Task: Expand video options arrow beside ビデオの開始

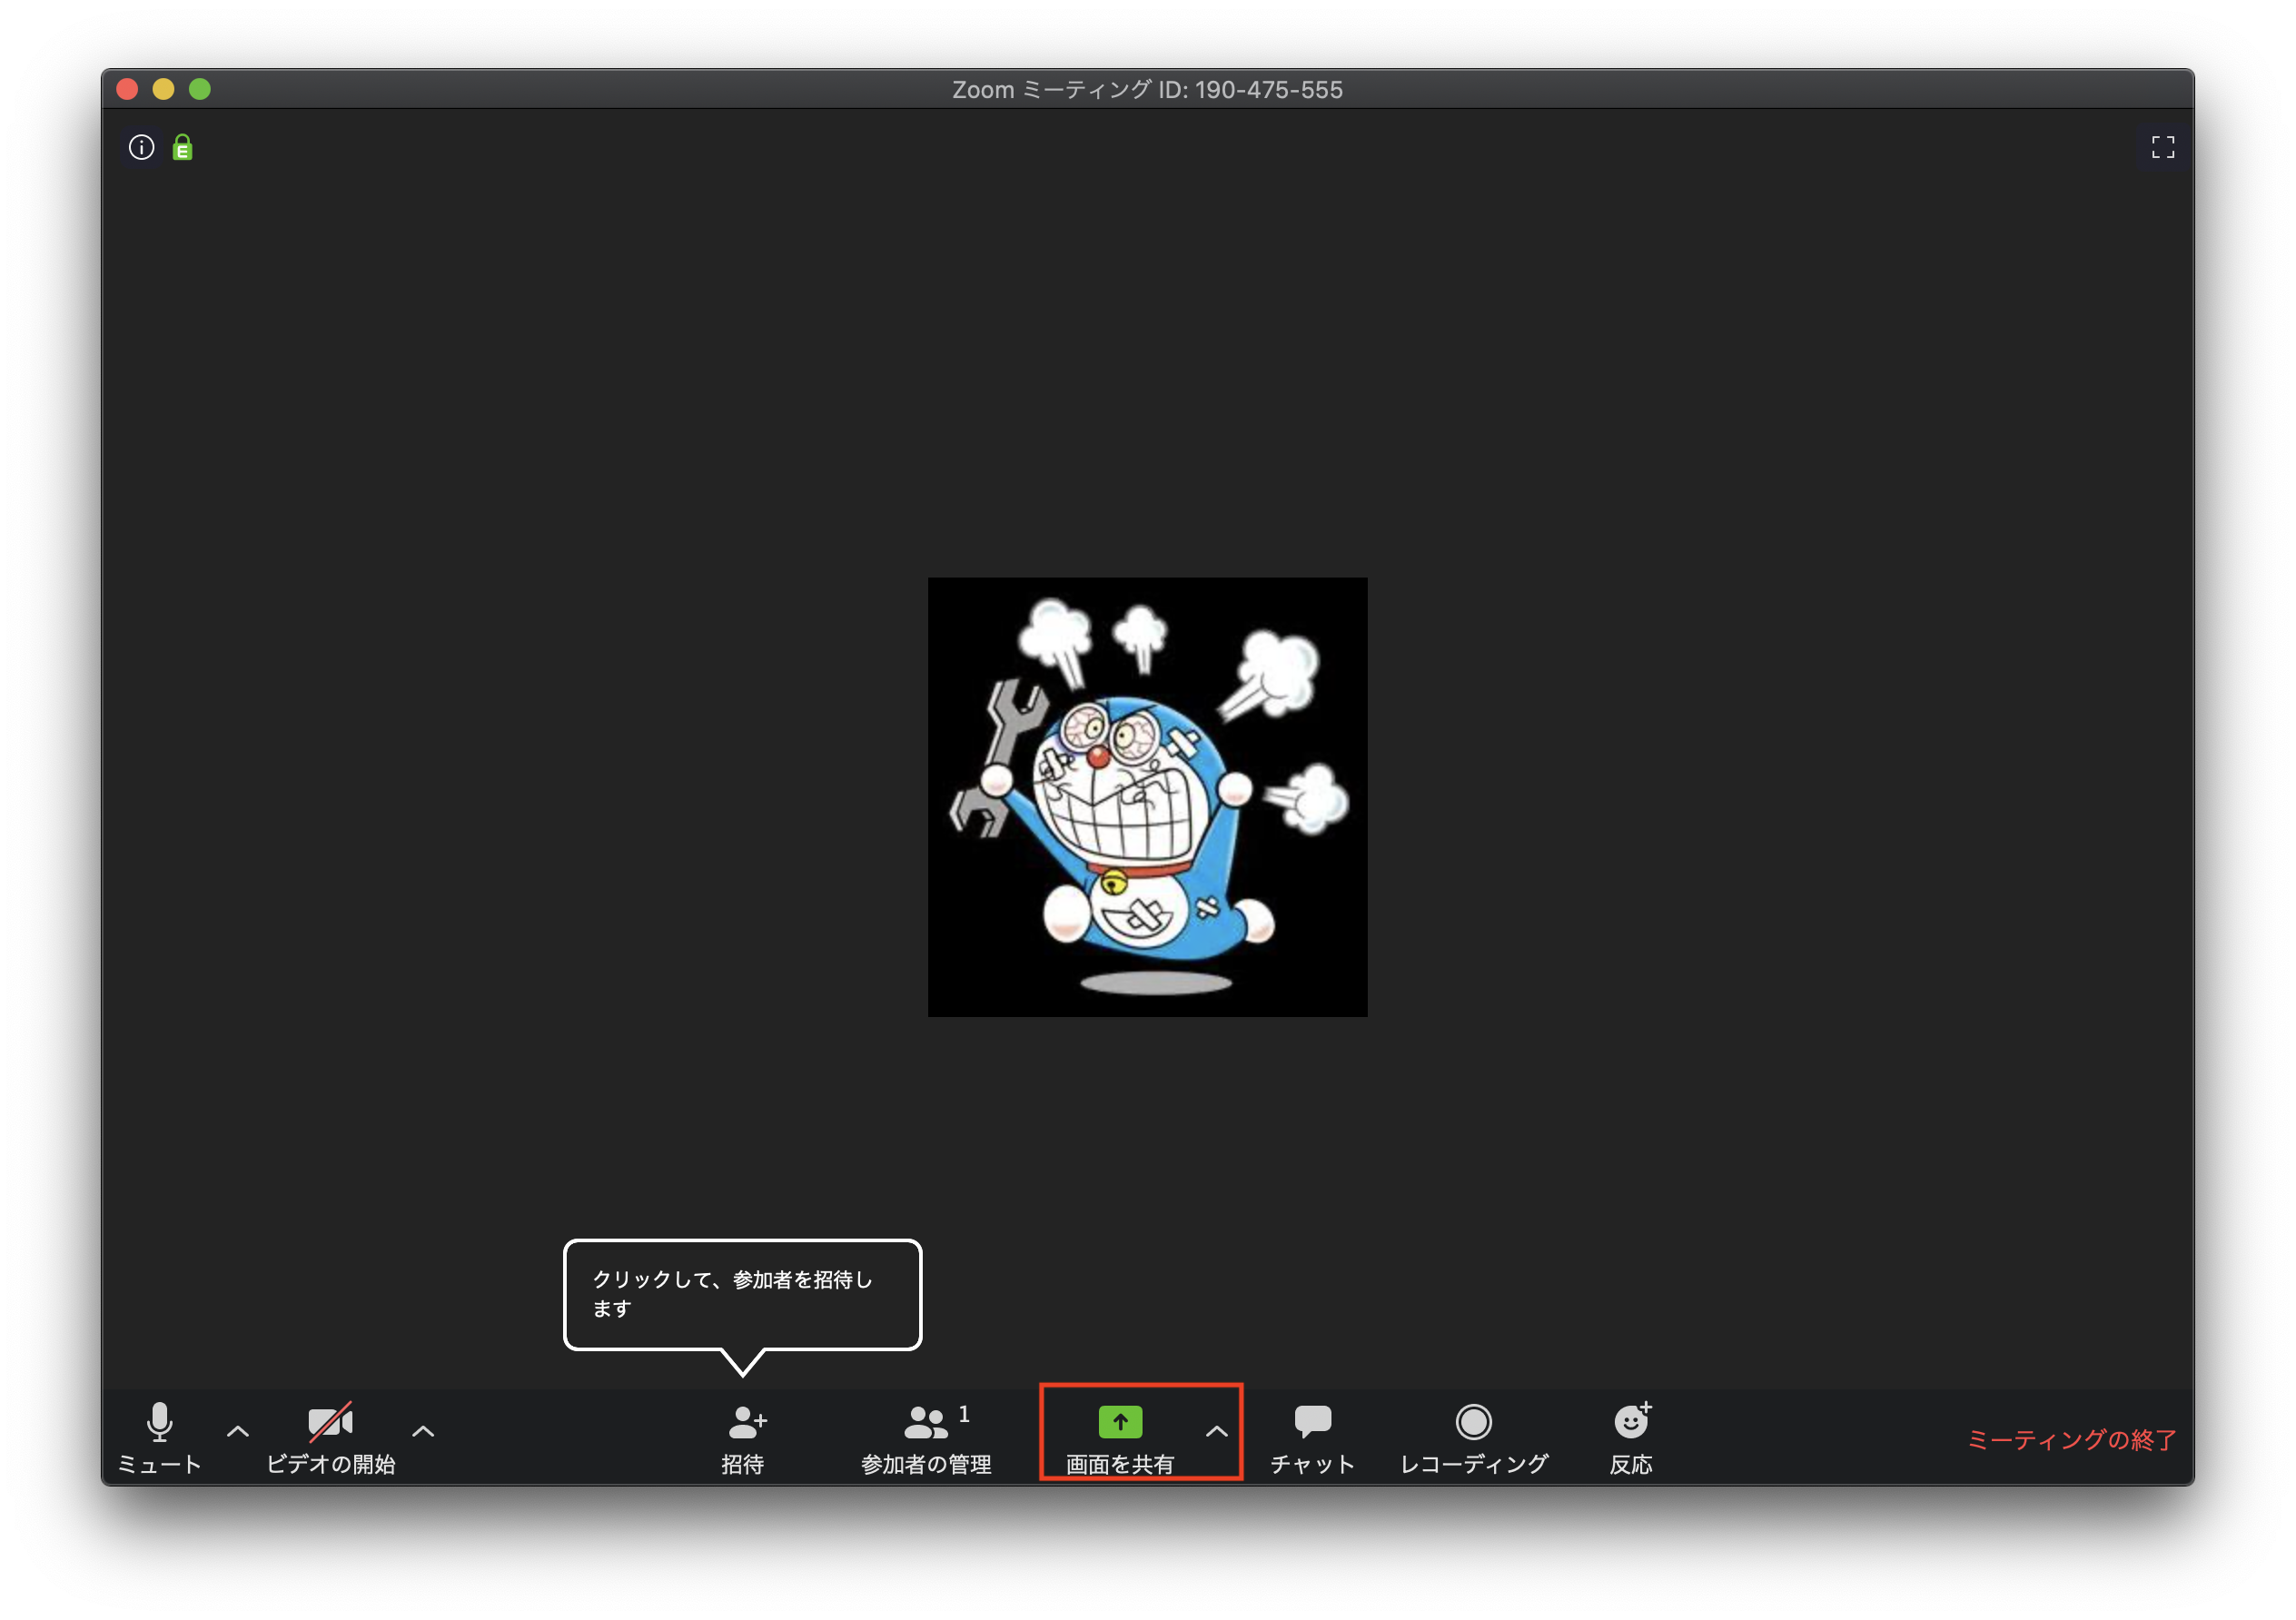Action: pyautogui.click(x=423, y=1431)
